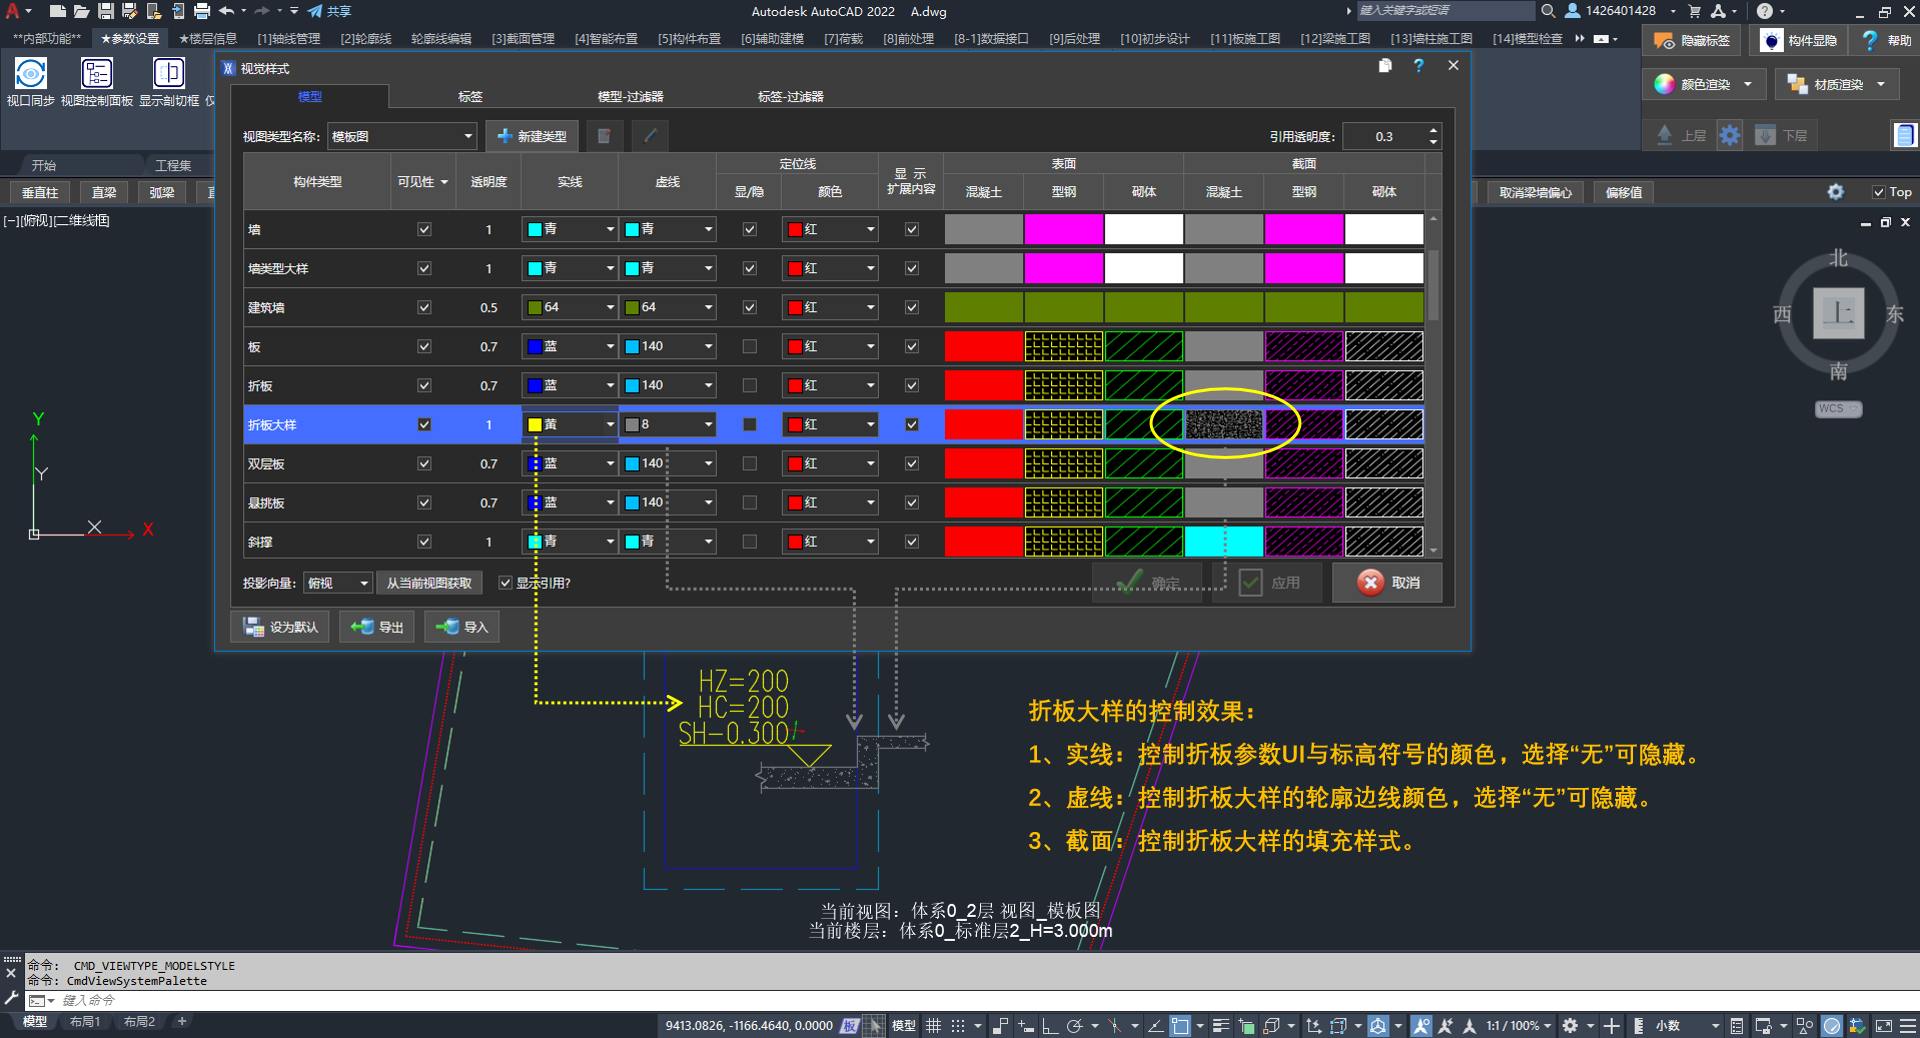Screen dimensions: 1920x1038
Task: Uncheck visibility for the 建筑墙 row
Action: click(x=424, y=308)
